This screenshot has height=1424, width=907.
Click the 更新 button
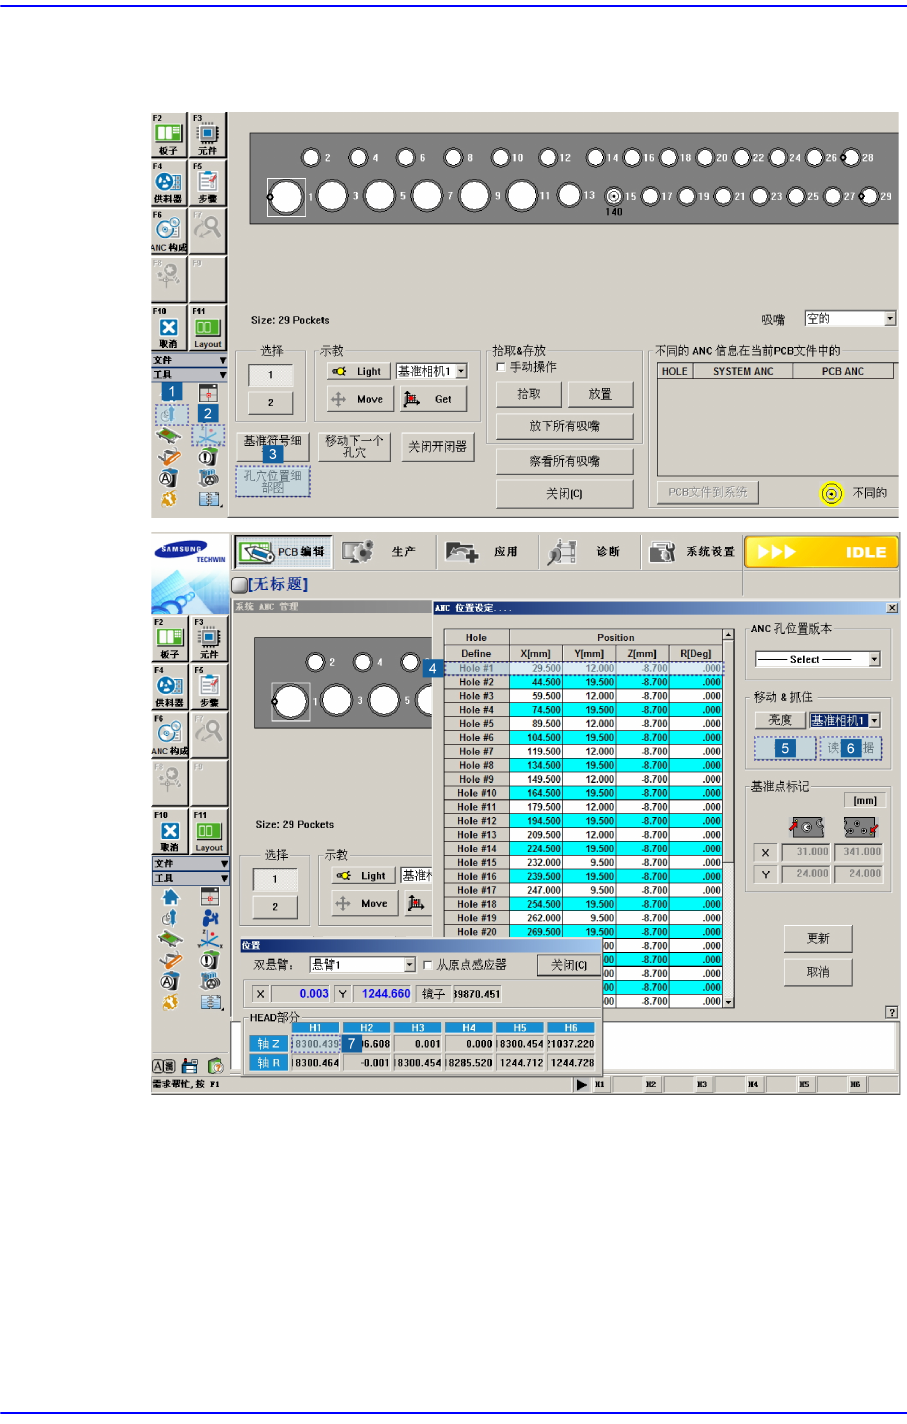point(818,938)
